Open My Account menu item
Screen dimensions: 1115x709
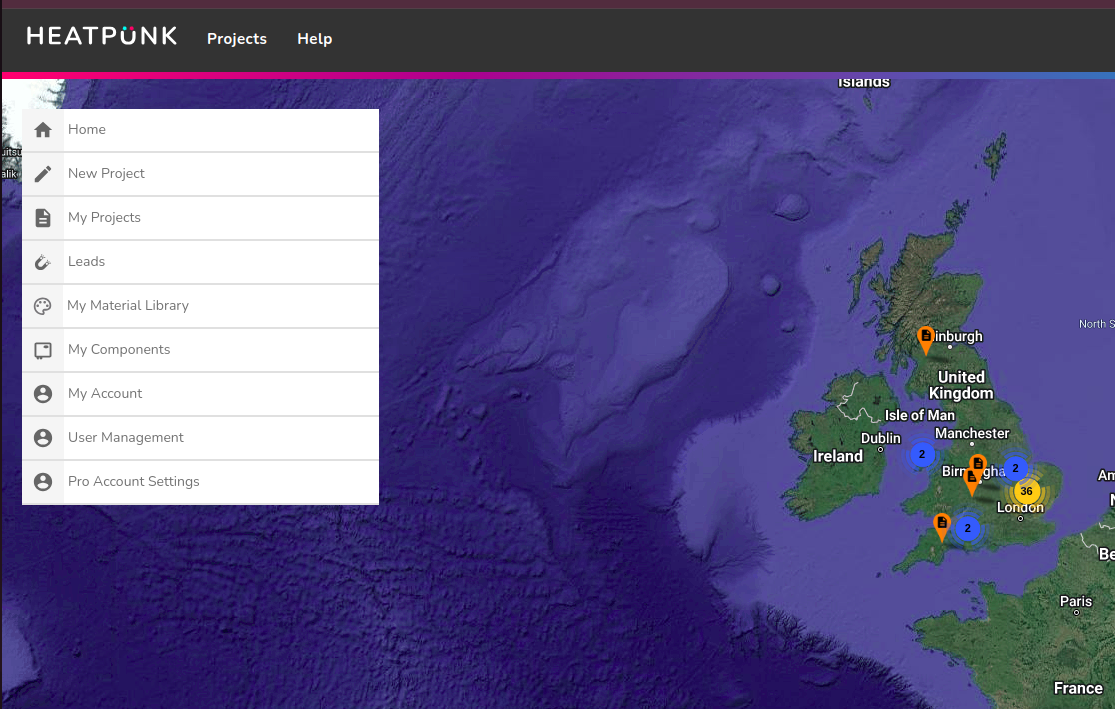[x=201, y=395]
